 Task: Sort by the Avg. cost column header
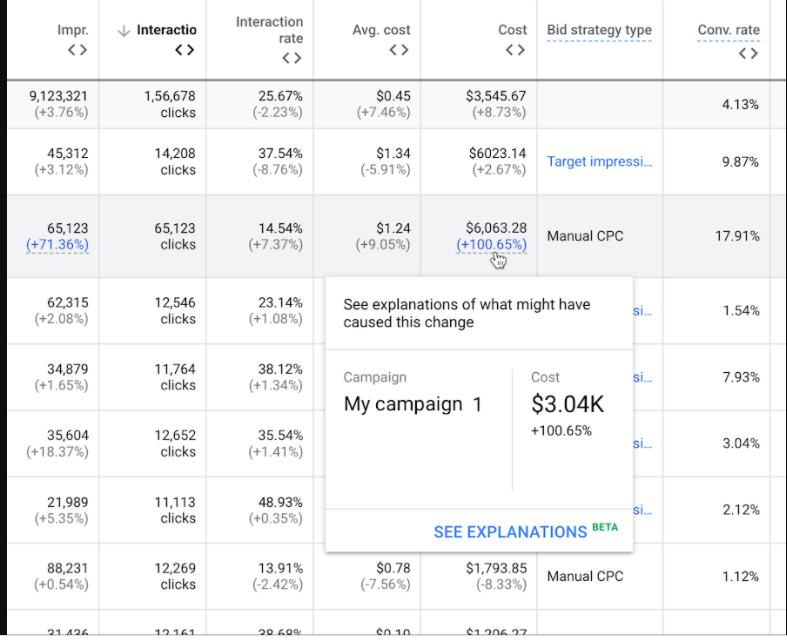(381, 30)
